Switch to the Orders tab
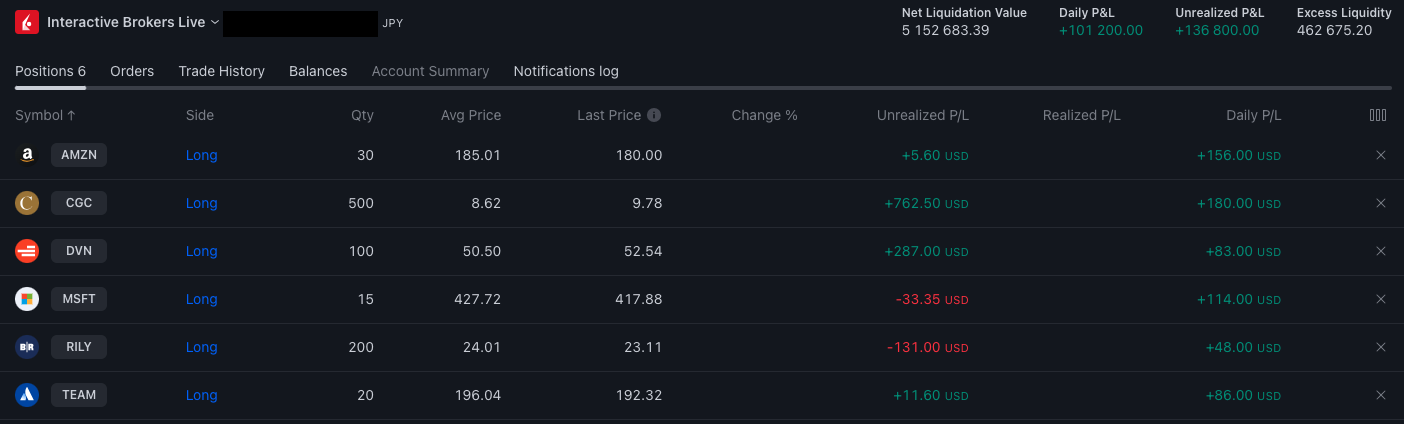Screen dimensions: 1404x424 point(132,71)
